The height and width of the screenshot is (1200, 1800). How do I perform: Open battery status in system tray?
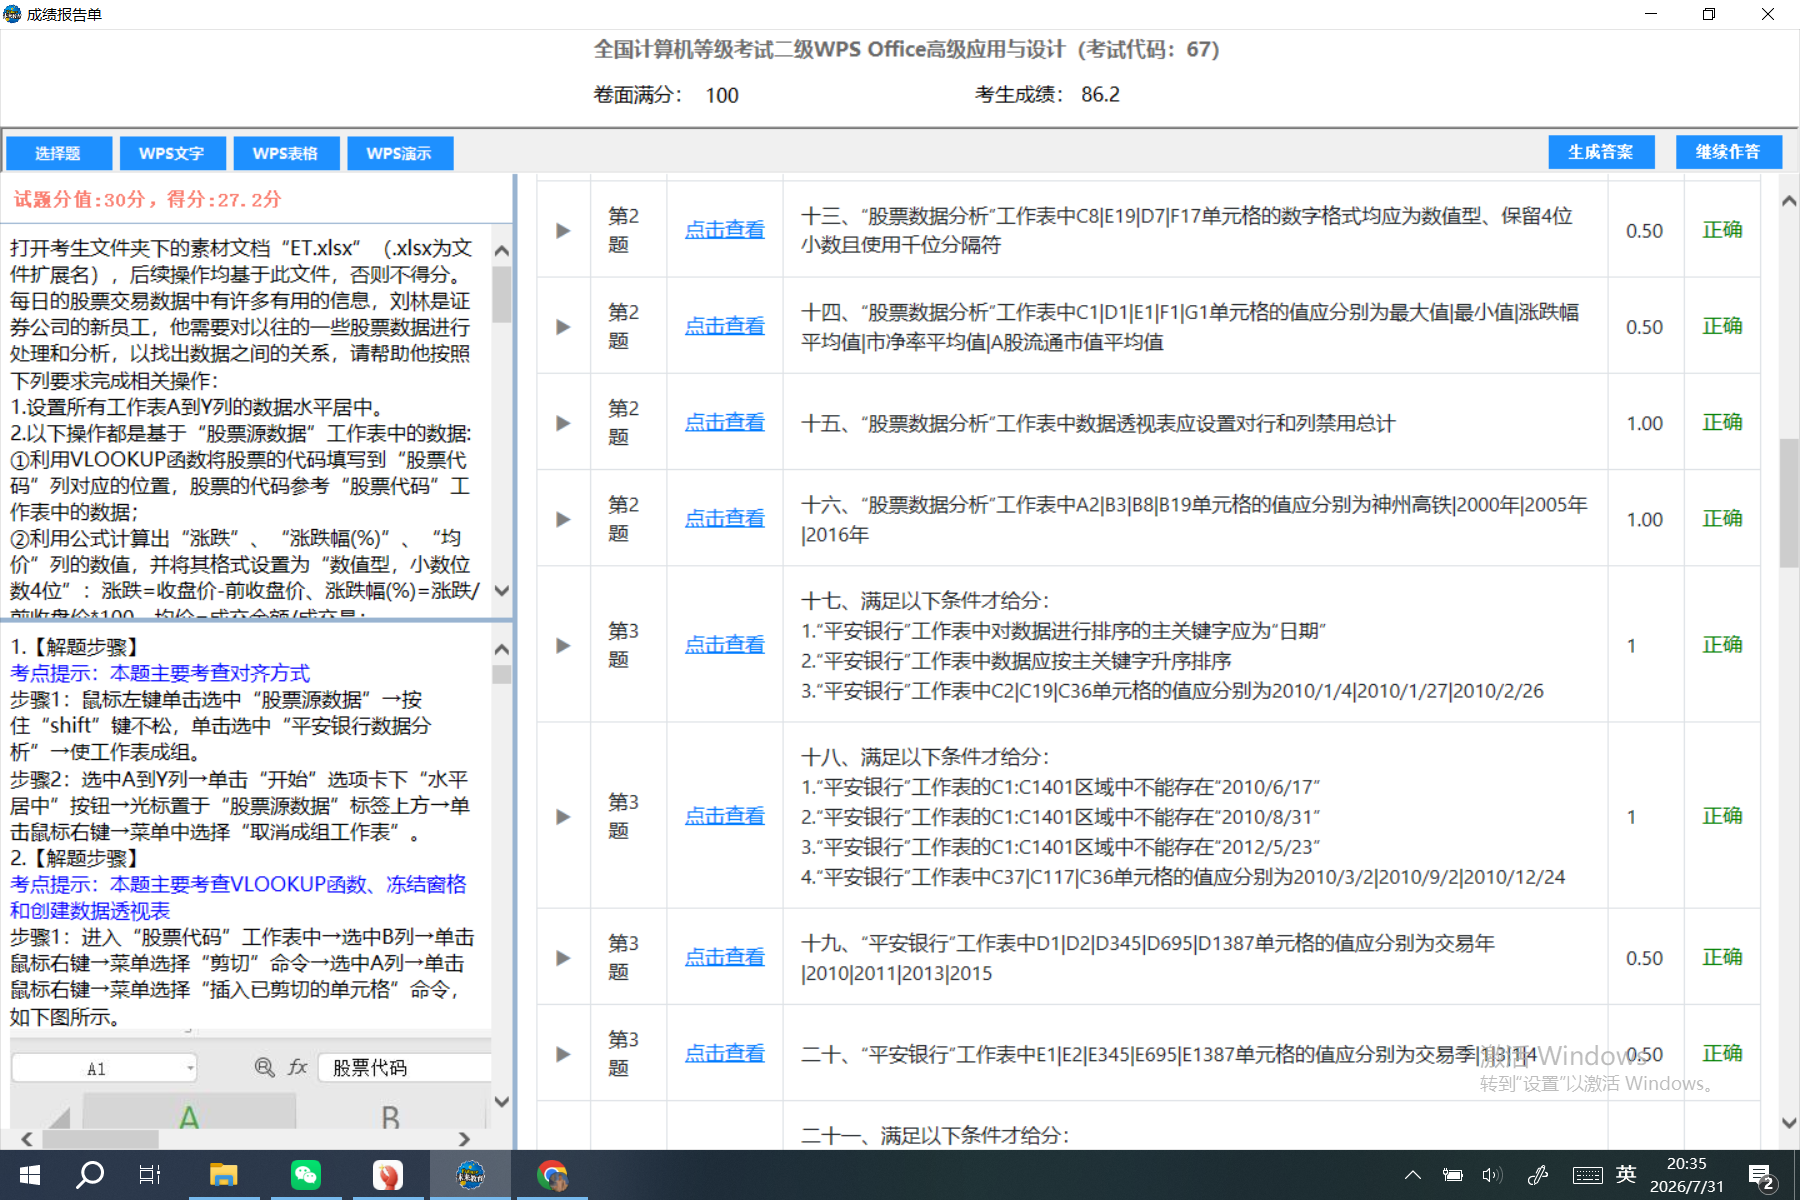point(1452,1175)
